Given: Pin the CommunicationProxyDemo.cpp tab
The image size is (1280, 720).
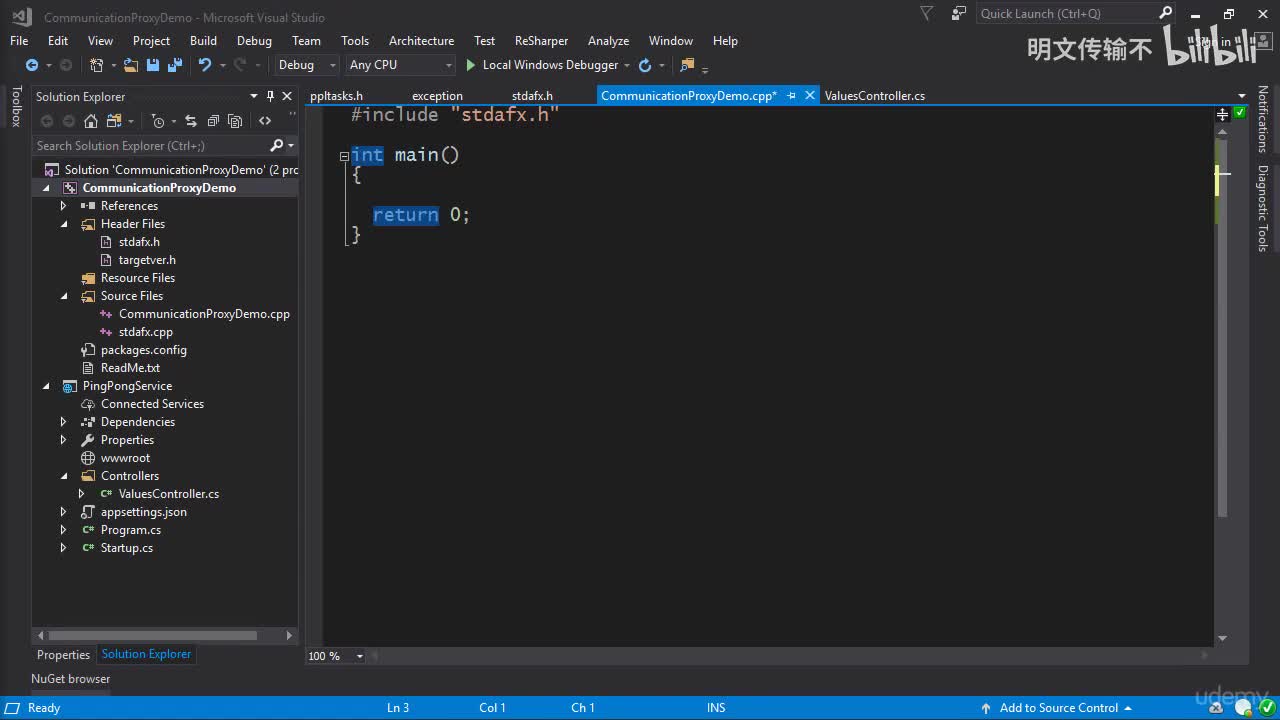Looking at the screenshot, I should pyautogui.click(x=791, y=96).
